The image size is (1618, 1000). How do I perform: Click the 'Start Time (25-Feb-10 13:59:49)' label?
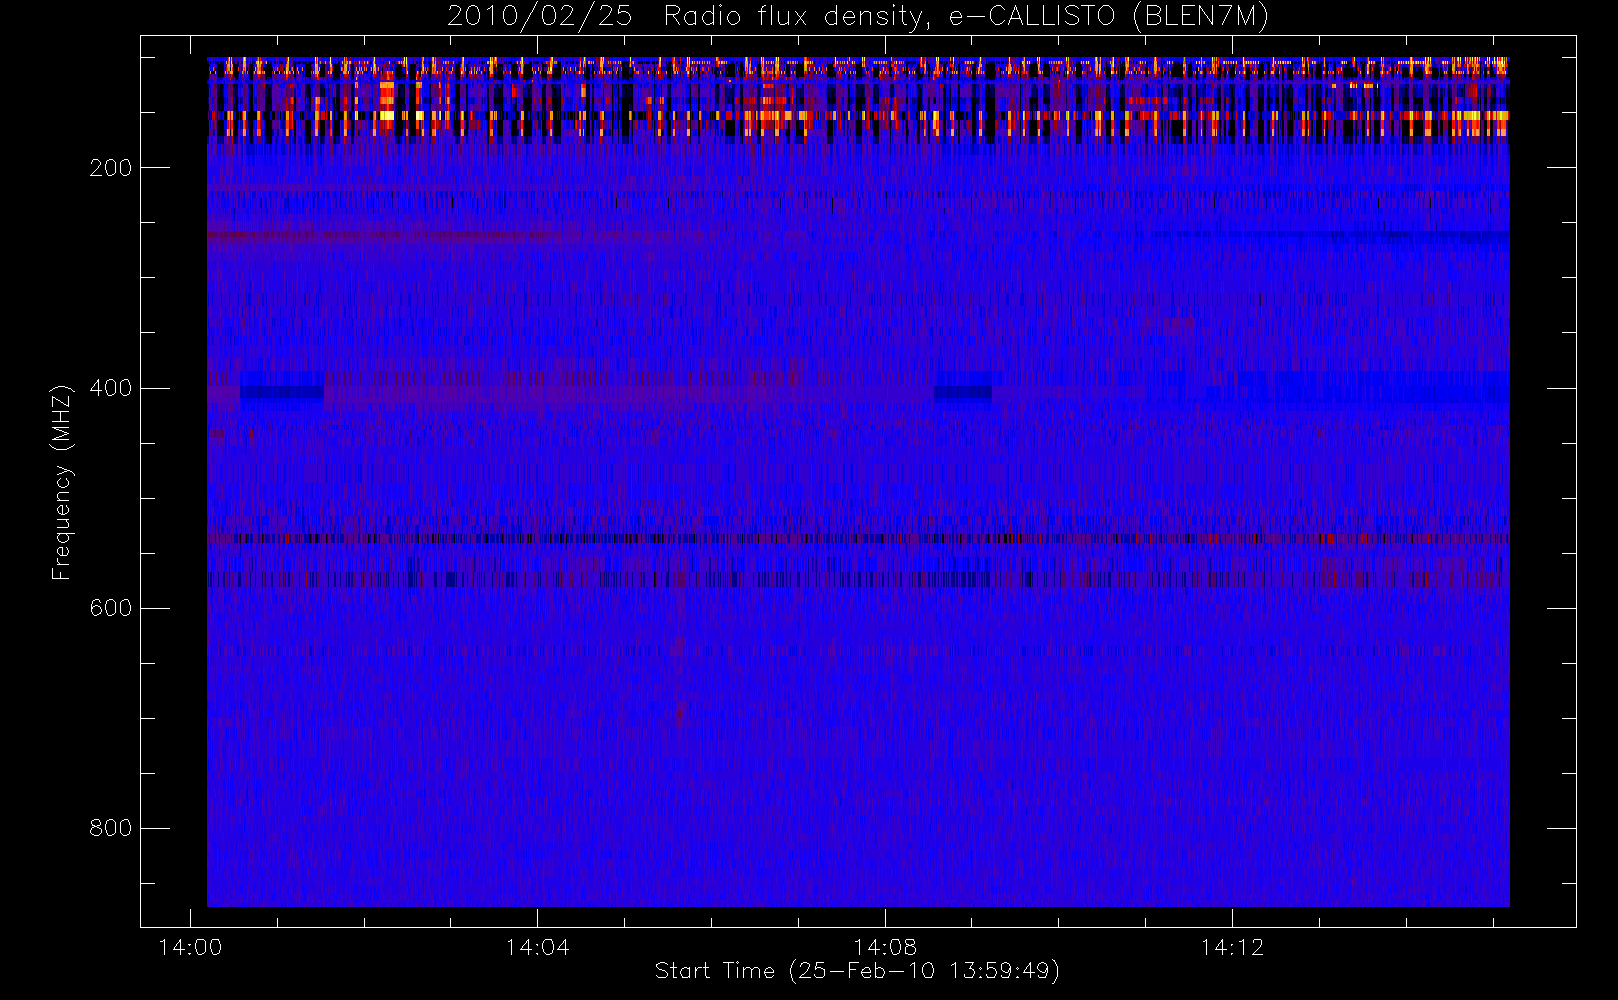coord(857,971)
